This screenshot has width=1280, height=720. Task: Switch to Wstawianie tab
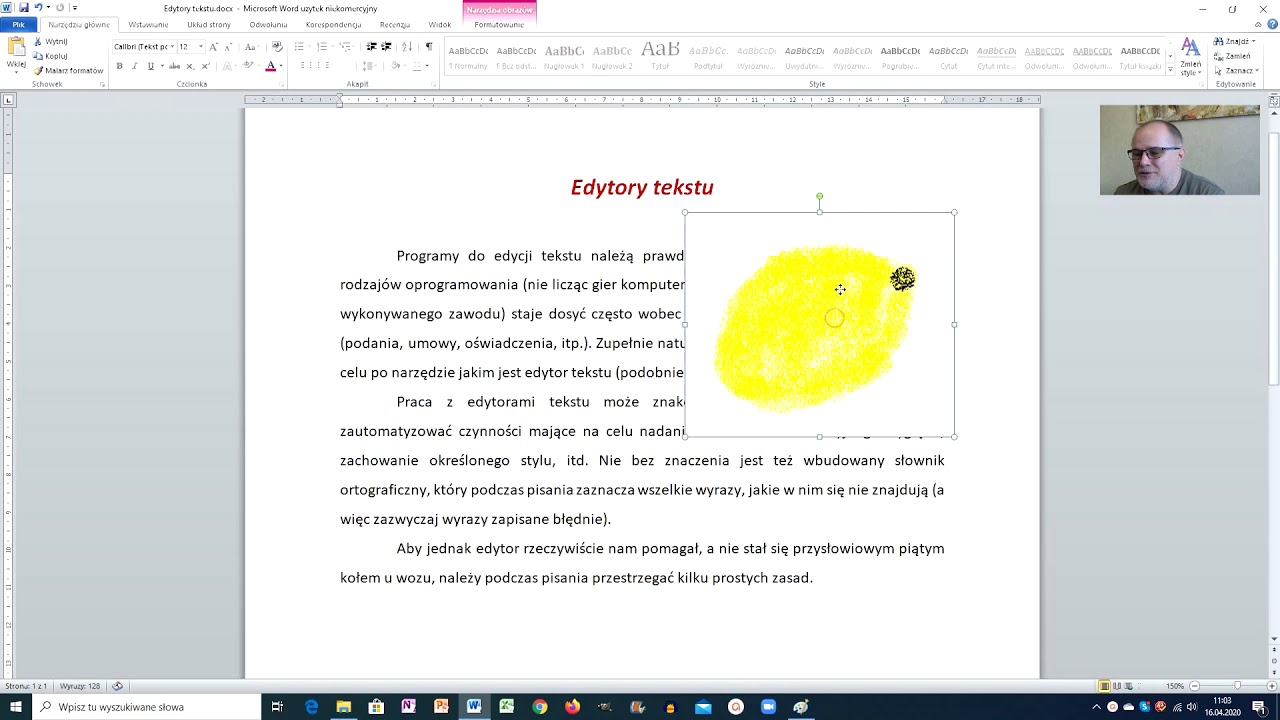(148, 24)
